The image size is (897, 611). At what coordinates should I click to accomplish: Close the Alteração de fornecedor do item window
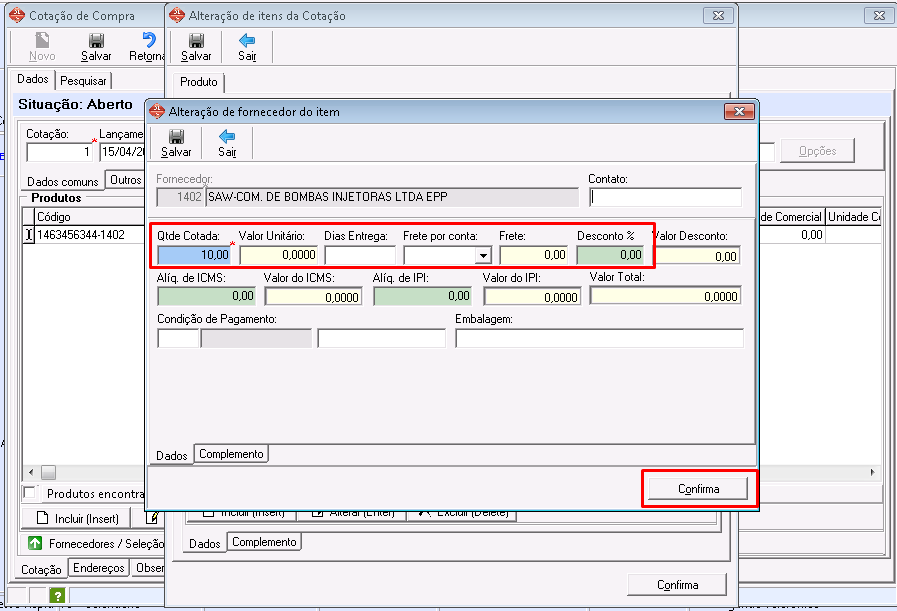point(739,111)
